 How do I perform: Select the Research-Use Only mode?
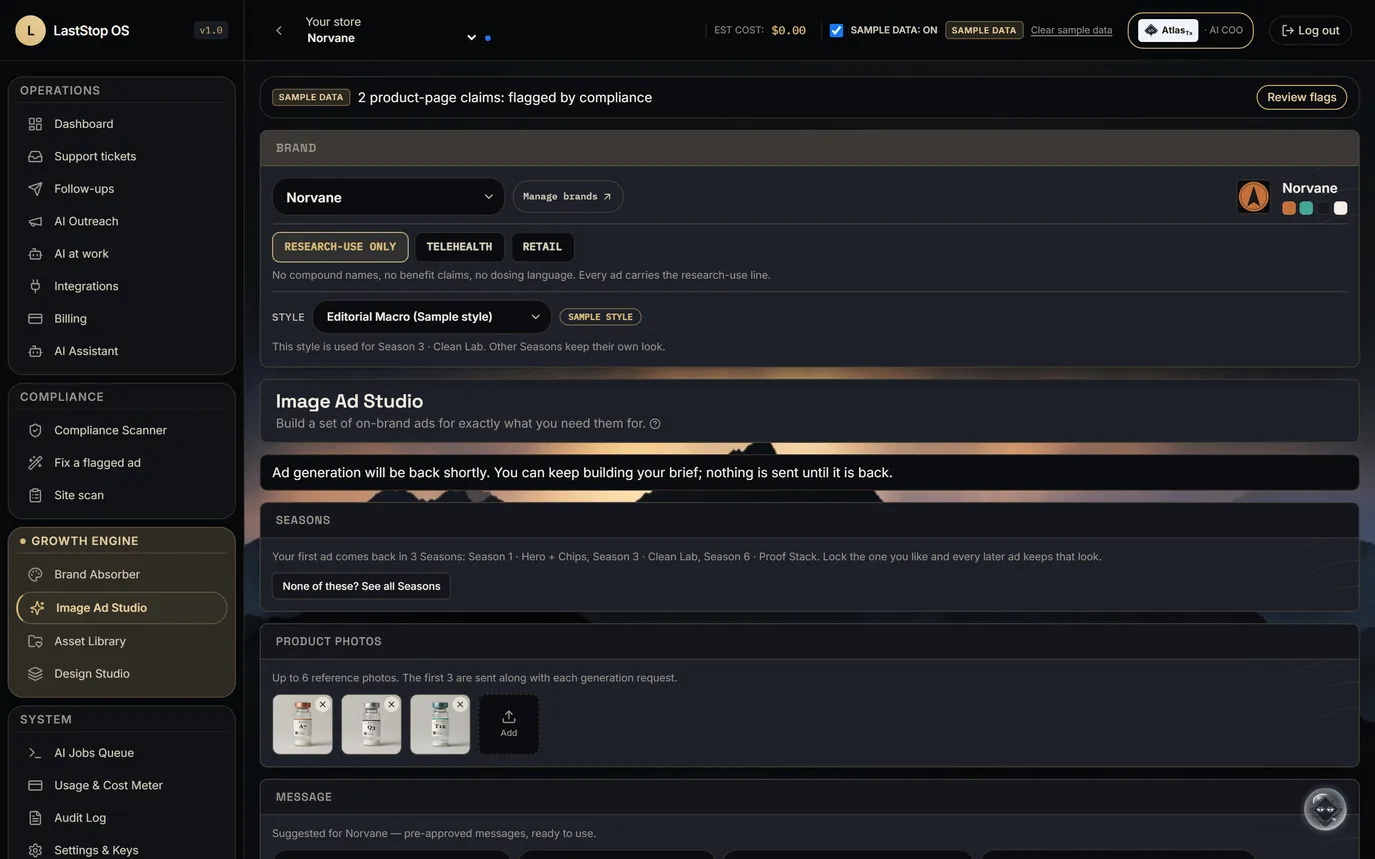pos(340,247)
